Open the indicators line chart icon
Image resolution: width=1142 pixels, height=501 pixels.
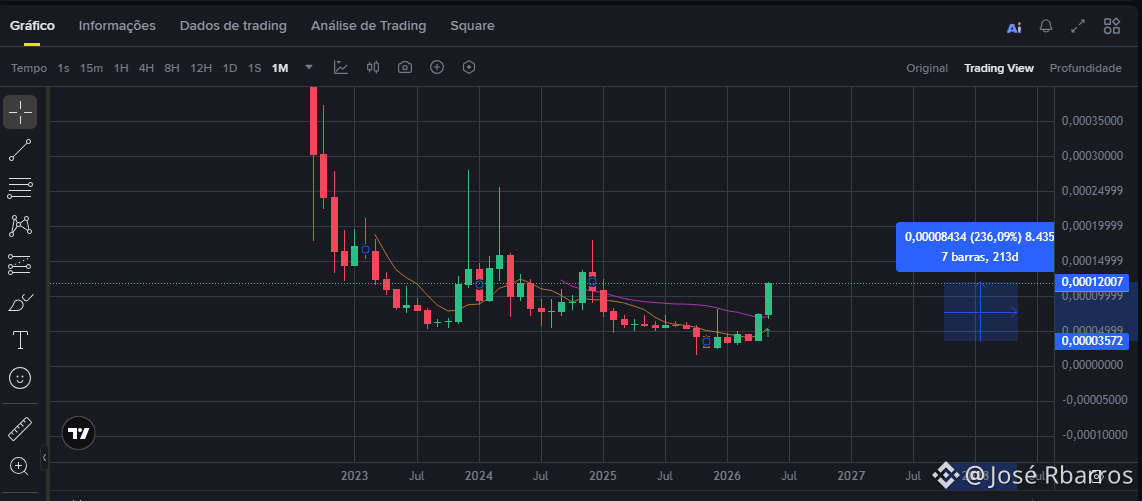tap(340, 68)
